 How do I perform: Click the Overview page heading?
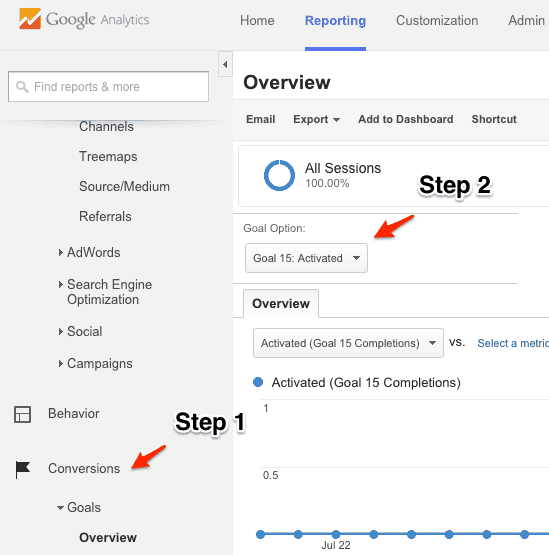click(287, 82)
